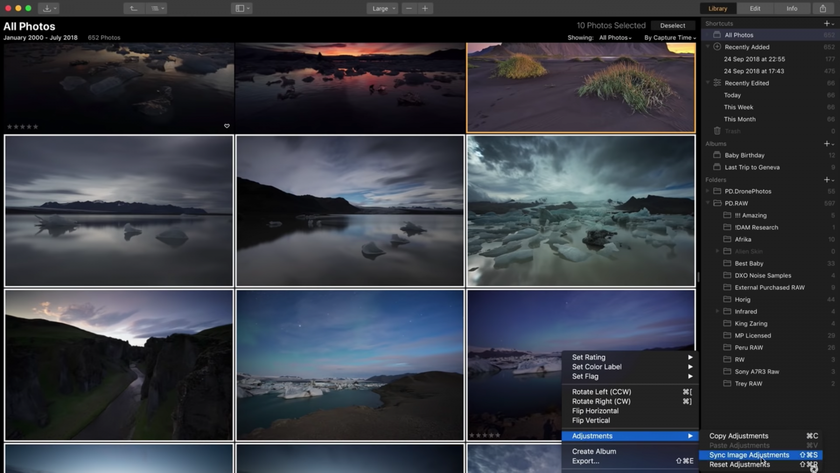
Task: Click the Recently Added plus-circle icon
Action: 717,47
